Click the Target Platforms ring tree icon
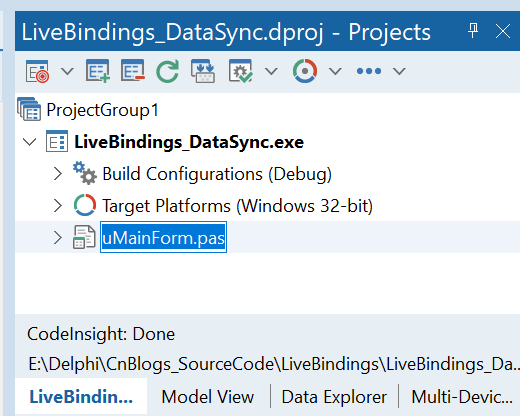 [x=85, y=205]
